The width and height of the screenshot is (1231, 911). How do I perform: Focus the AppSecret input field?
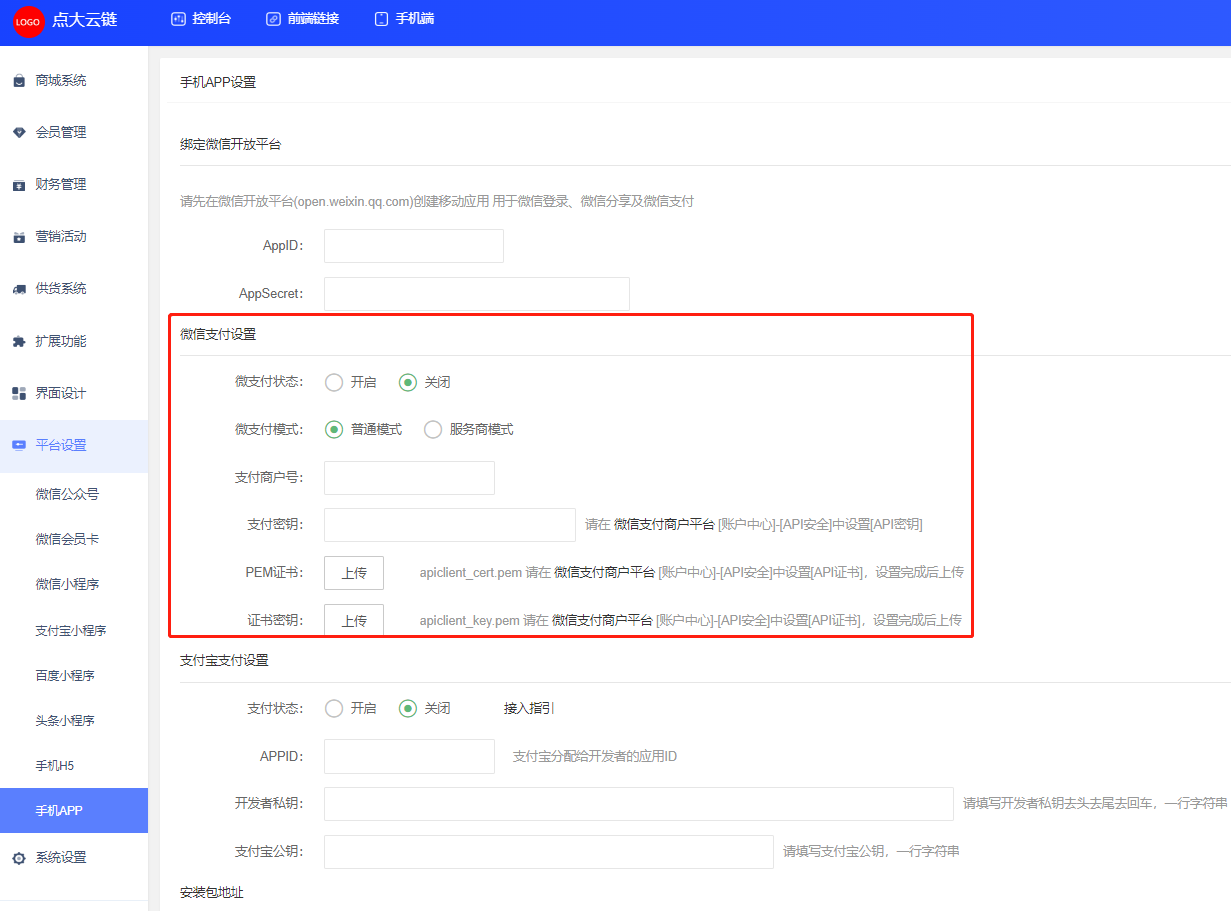[x=477, y=294]
